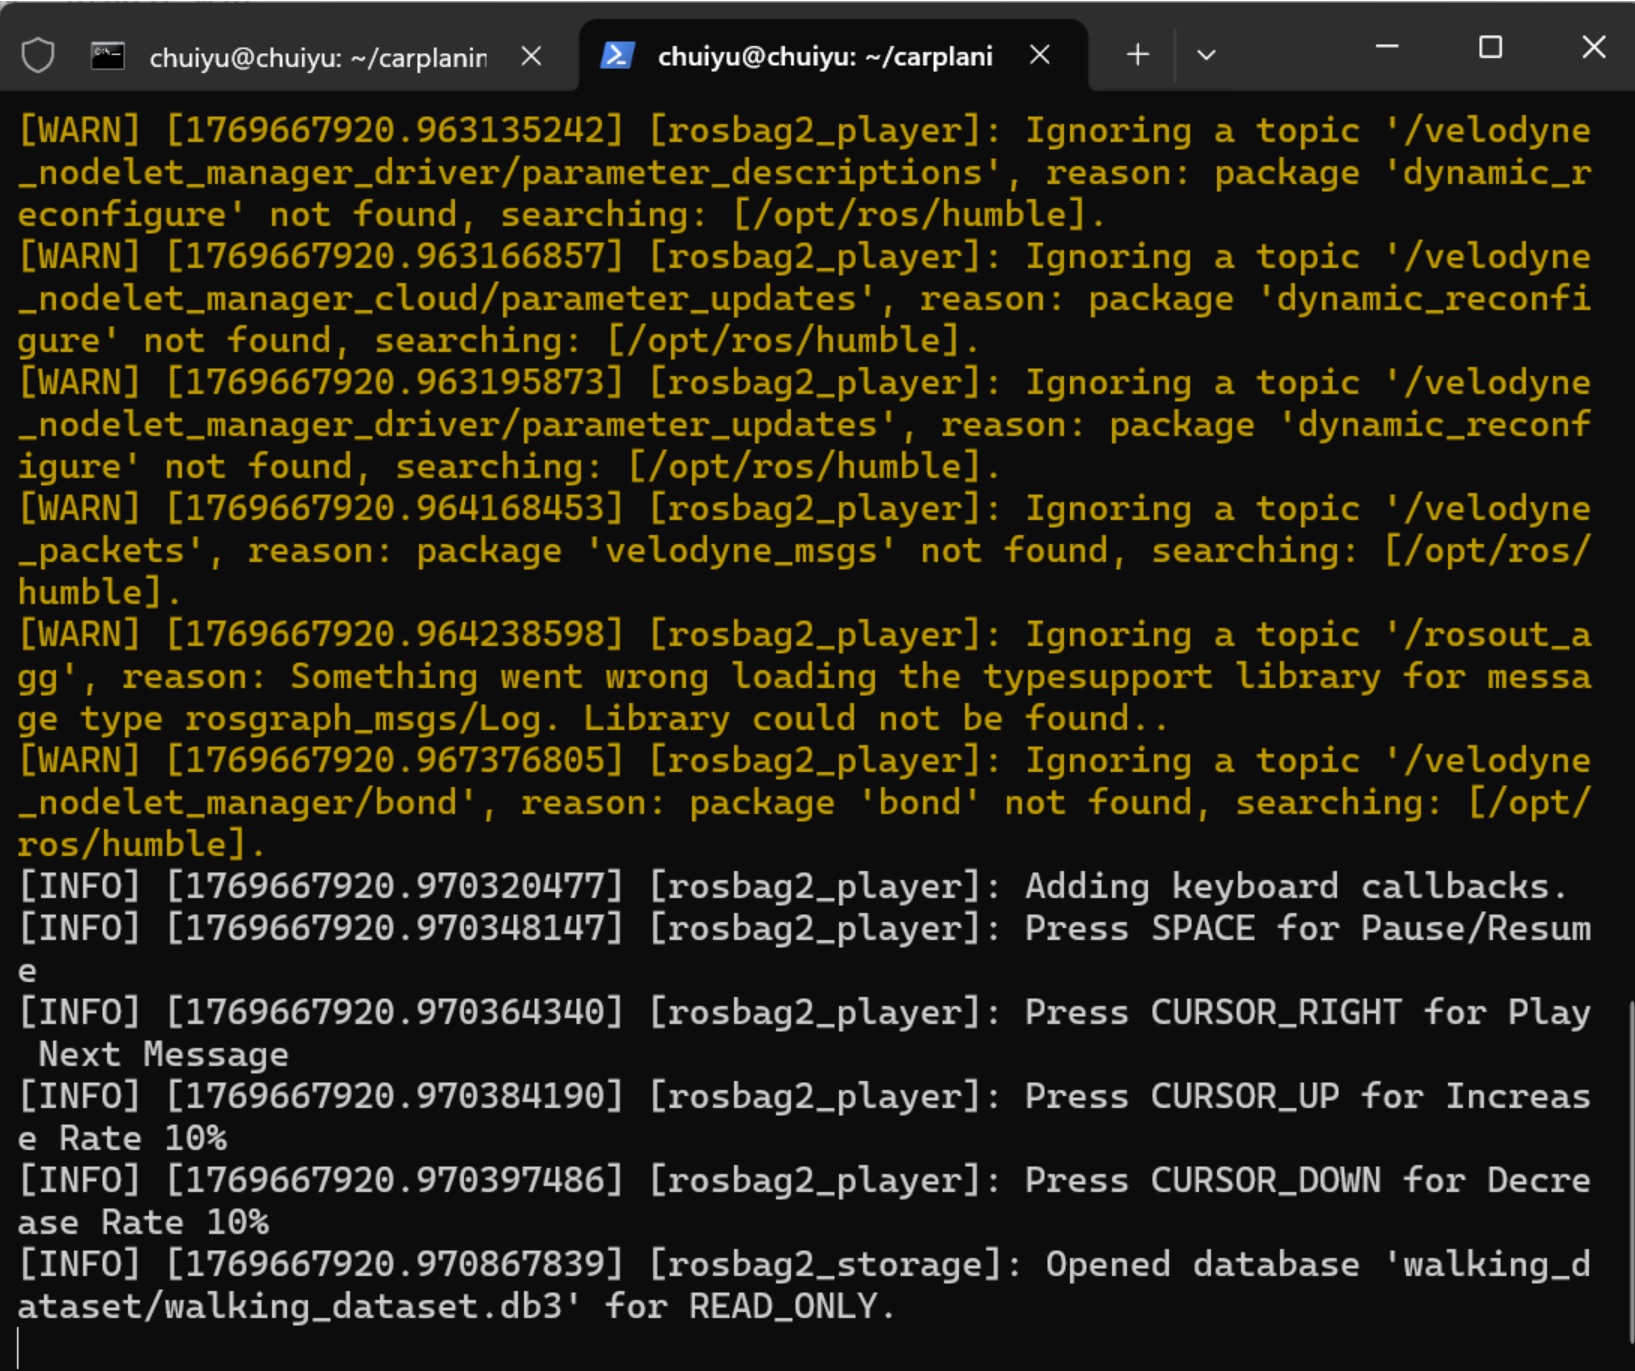Click the PowerShell icon on the second tab
This screenshot has width=1635, height=1371.
click(616, 56)
